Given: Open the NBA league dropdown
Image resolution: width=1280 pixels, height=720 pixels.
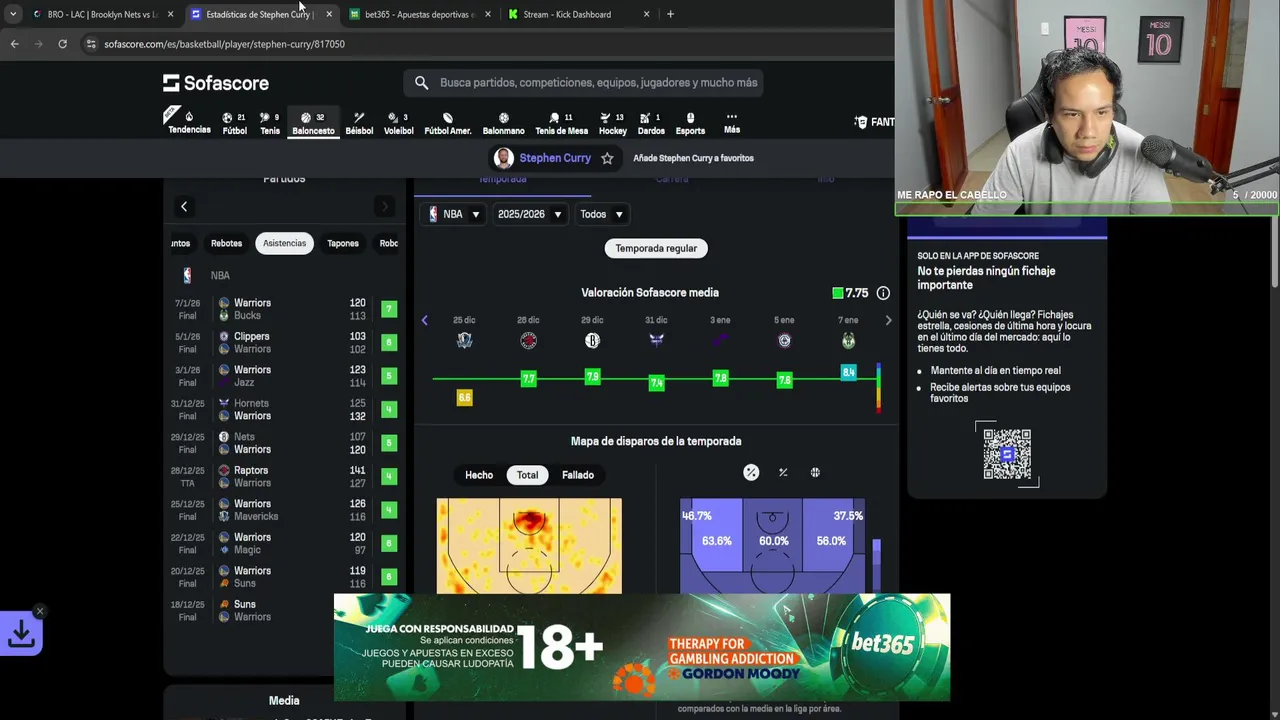Looking at the screenshot, I should (x=455, y=214).
